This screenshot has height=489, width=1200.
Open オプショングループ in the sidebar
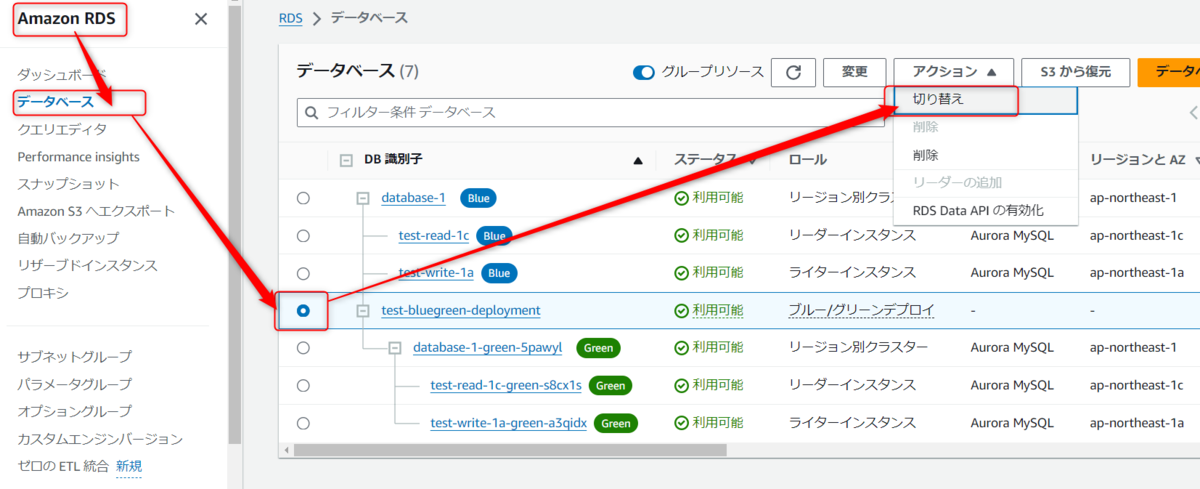(74, 411)
